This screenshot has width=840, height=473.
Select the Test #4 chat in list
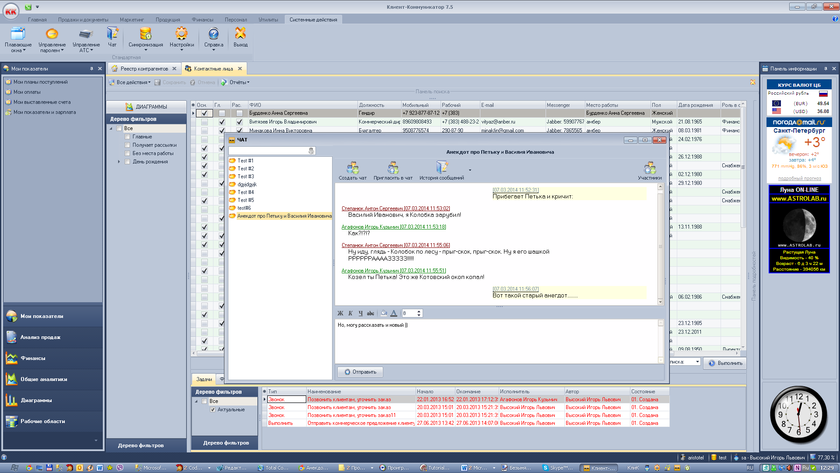click(x=245, y=192)
